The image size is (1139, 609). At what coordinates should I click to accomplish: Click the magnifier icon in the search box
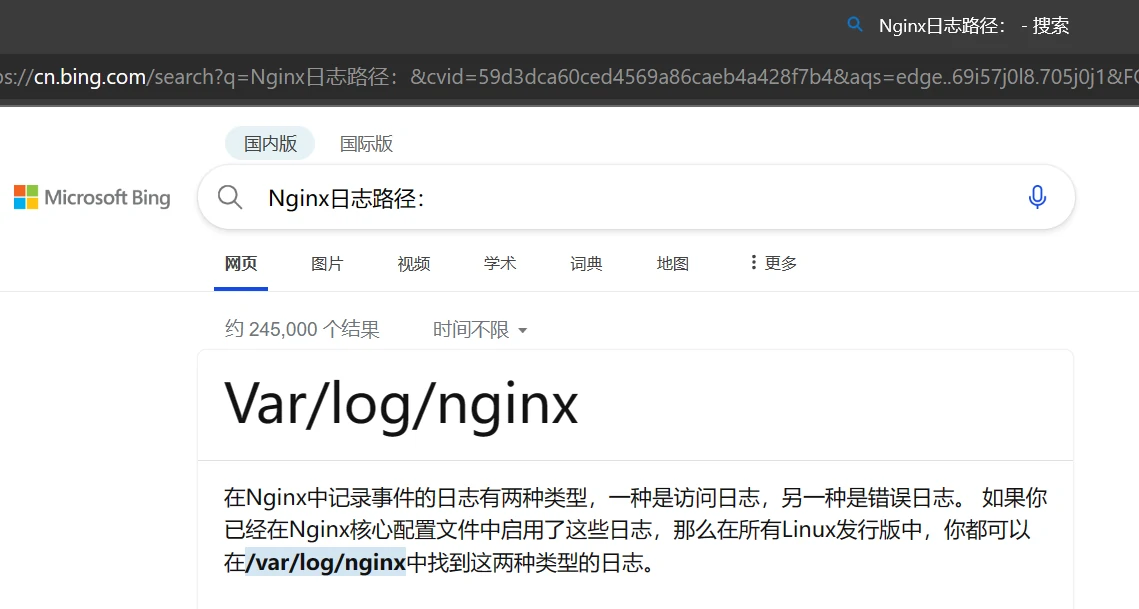point(230,197)
